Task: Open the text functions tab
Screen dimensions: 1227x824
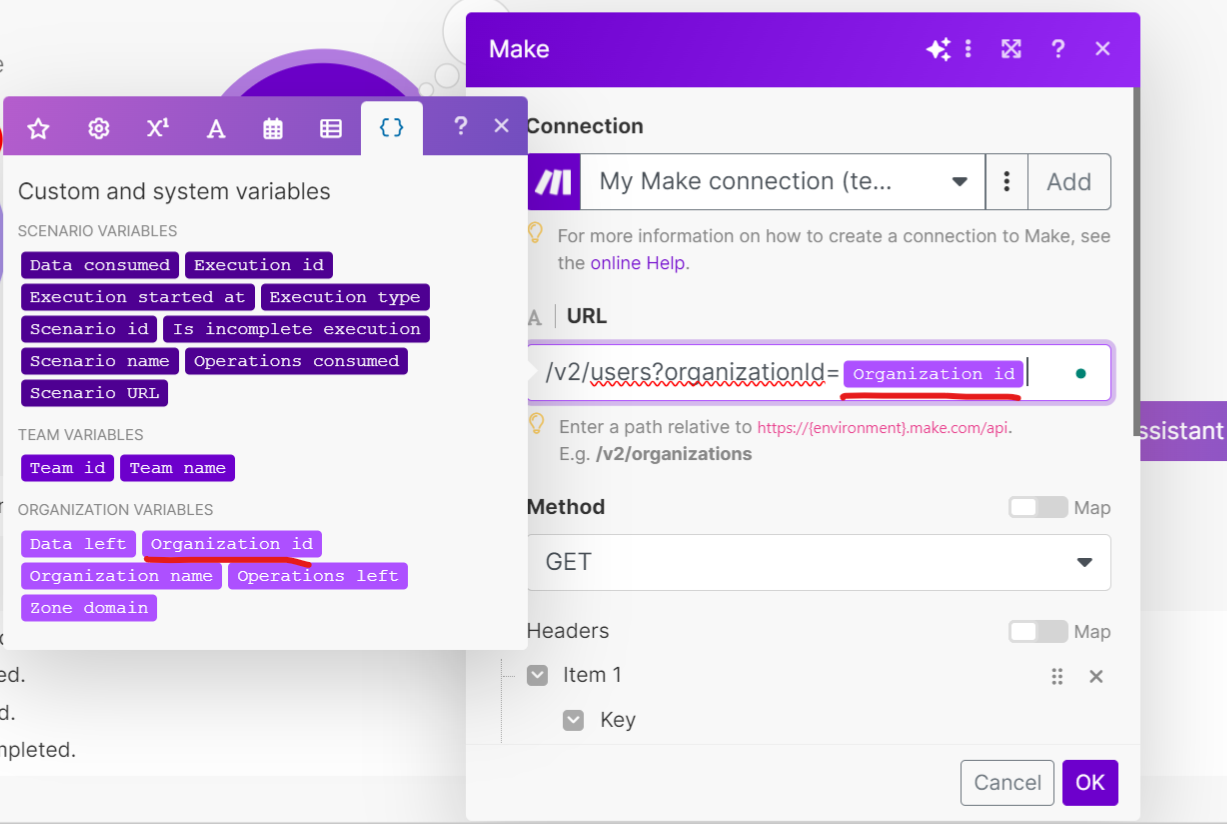Action: pyautogui.click(x=216, y=127)
